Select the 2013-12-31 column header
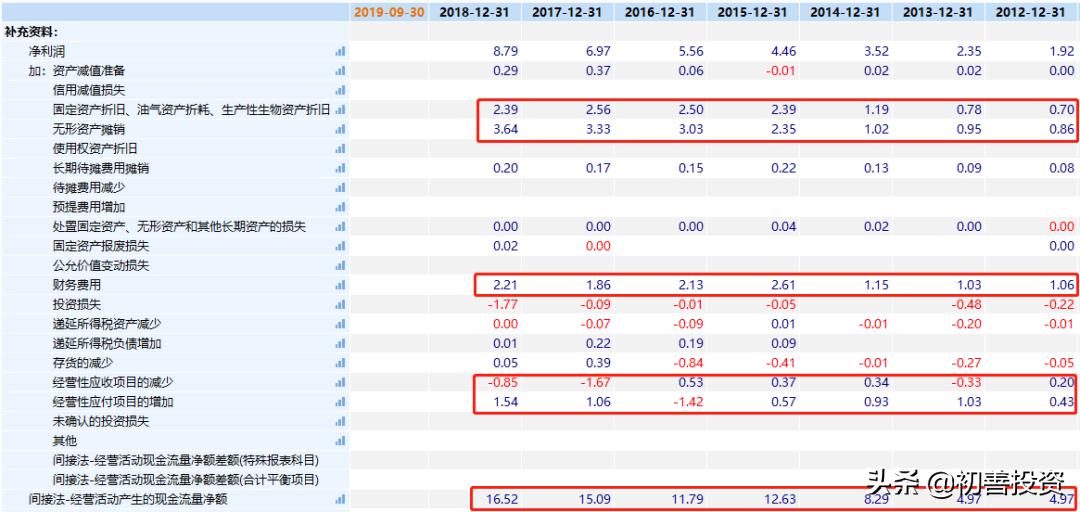This screenshot has width=1080, height=512. pyautogui.click(x=938, y=12)
